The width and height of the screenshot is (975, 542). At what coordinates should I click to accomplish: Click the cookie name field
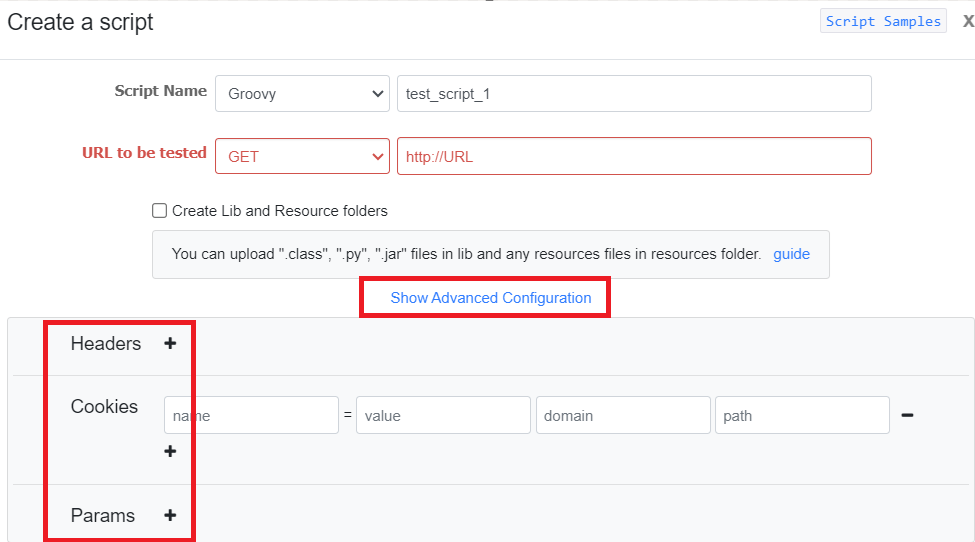(251, 415)
